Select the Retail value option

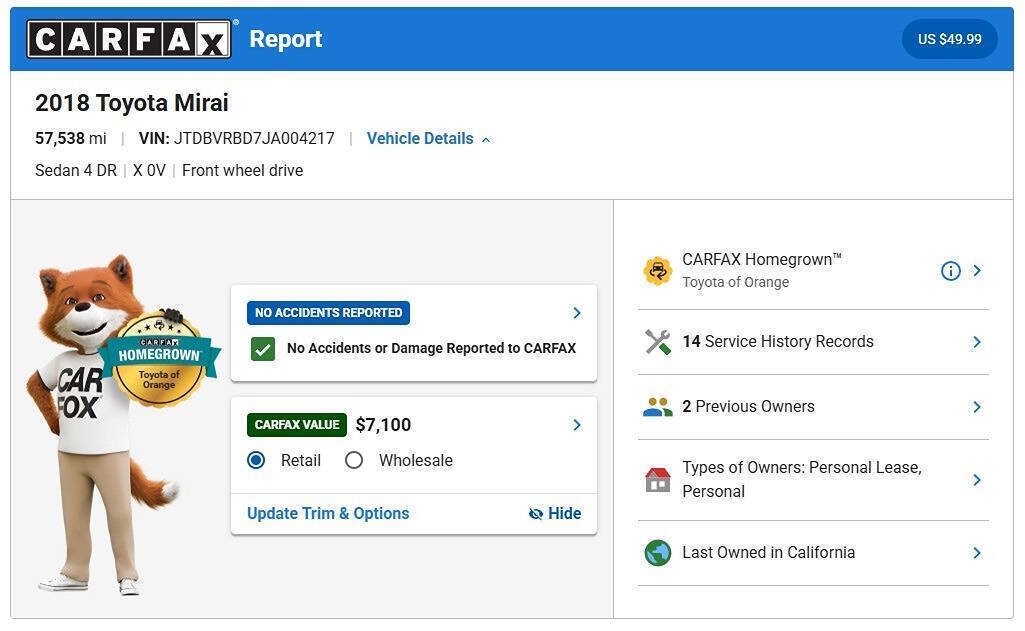(256, 460)
